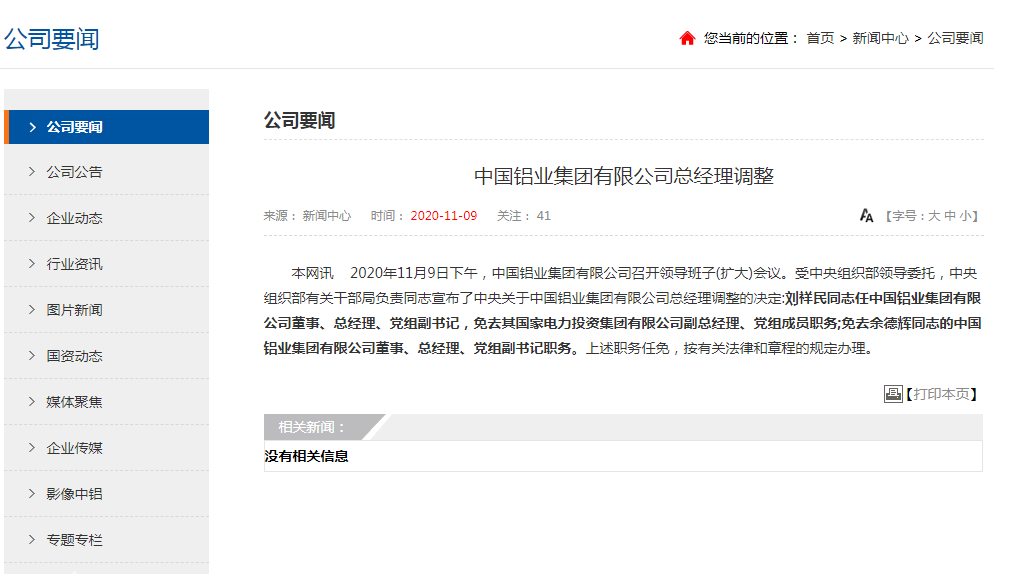Click chevron arrow next to 公司公告
Image resolution: width=1034 pixels, height=574 pixels.
point(32,172)
